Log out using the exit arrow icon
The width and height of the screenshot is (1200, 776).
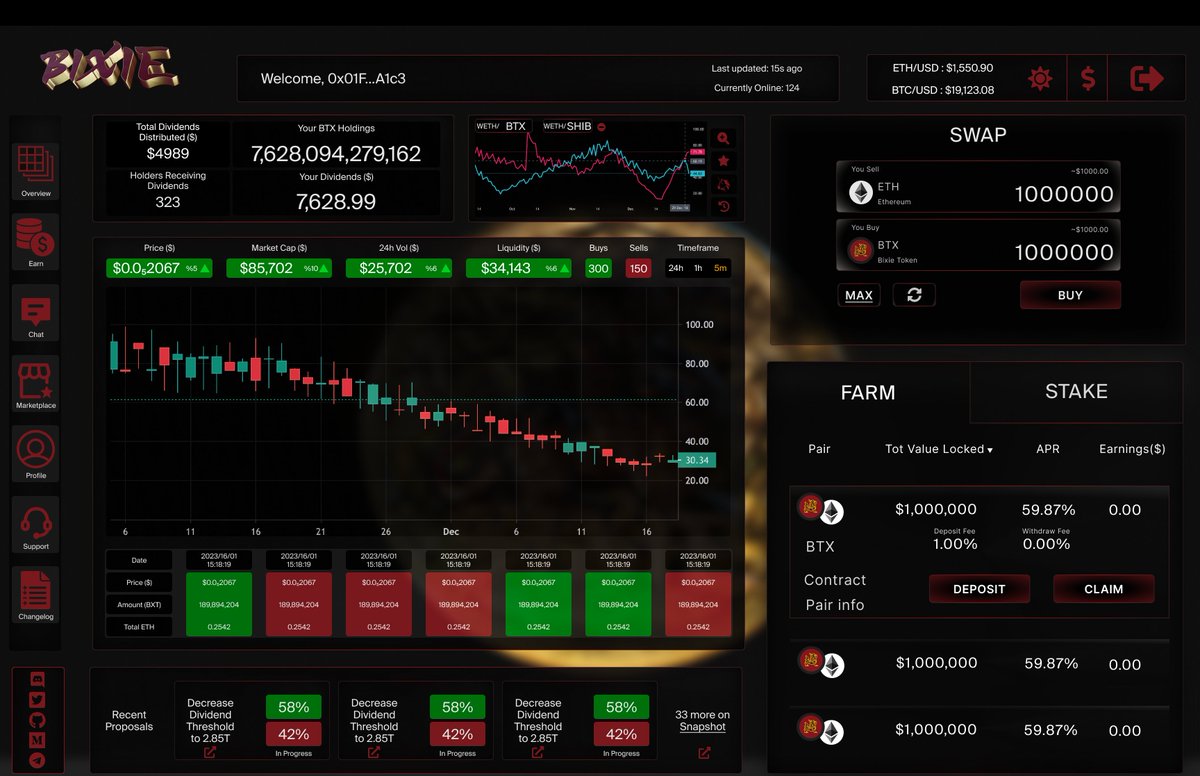[x=1147, y=78]
